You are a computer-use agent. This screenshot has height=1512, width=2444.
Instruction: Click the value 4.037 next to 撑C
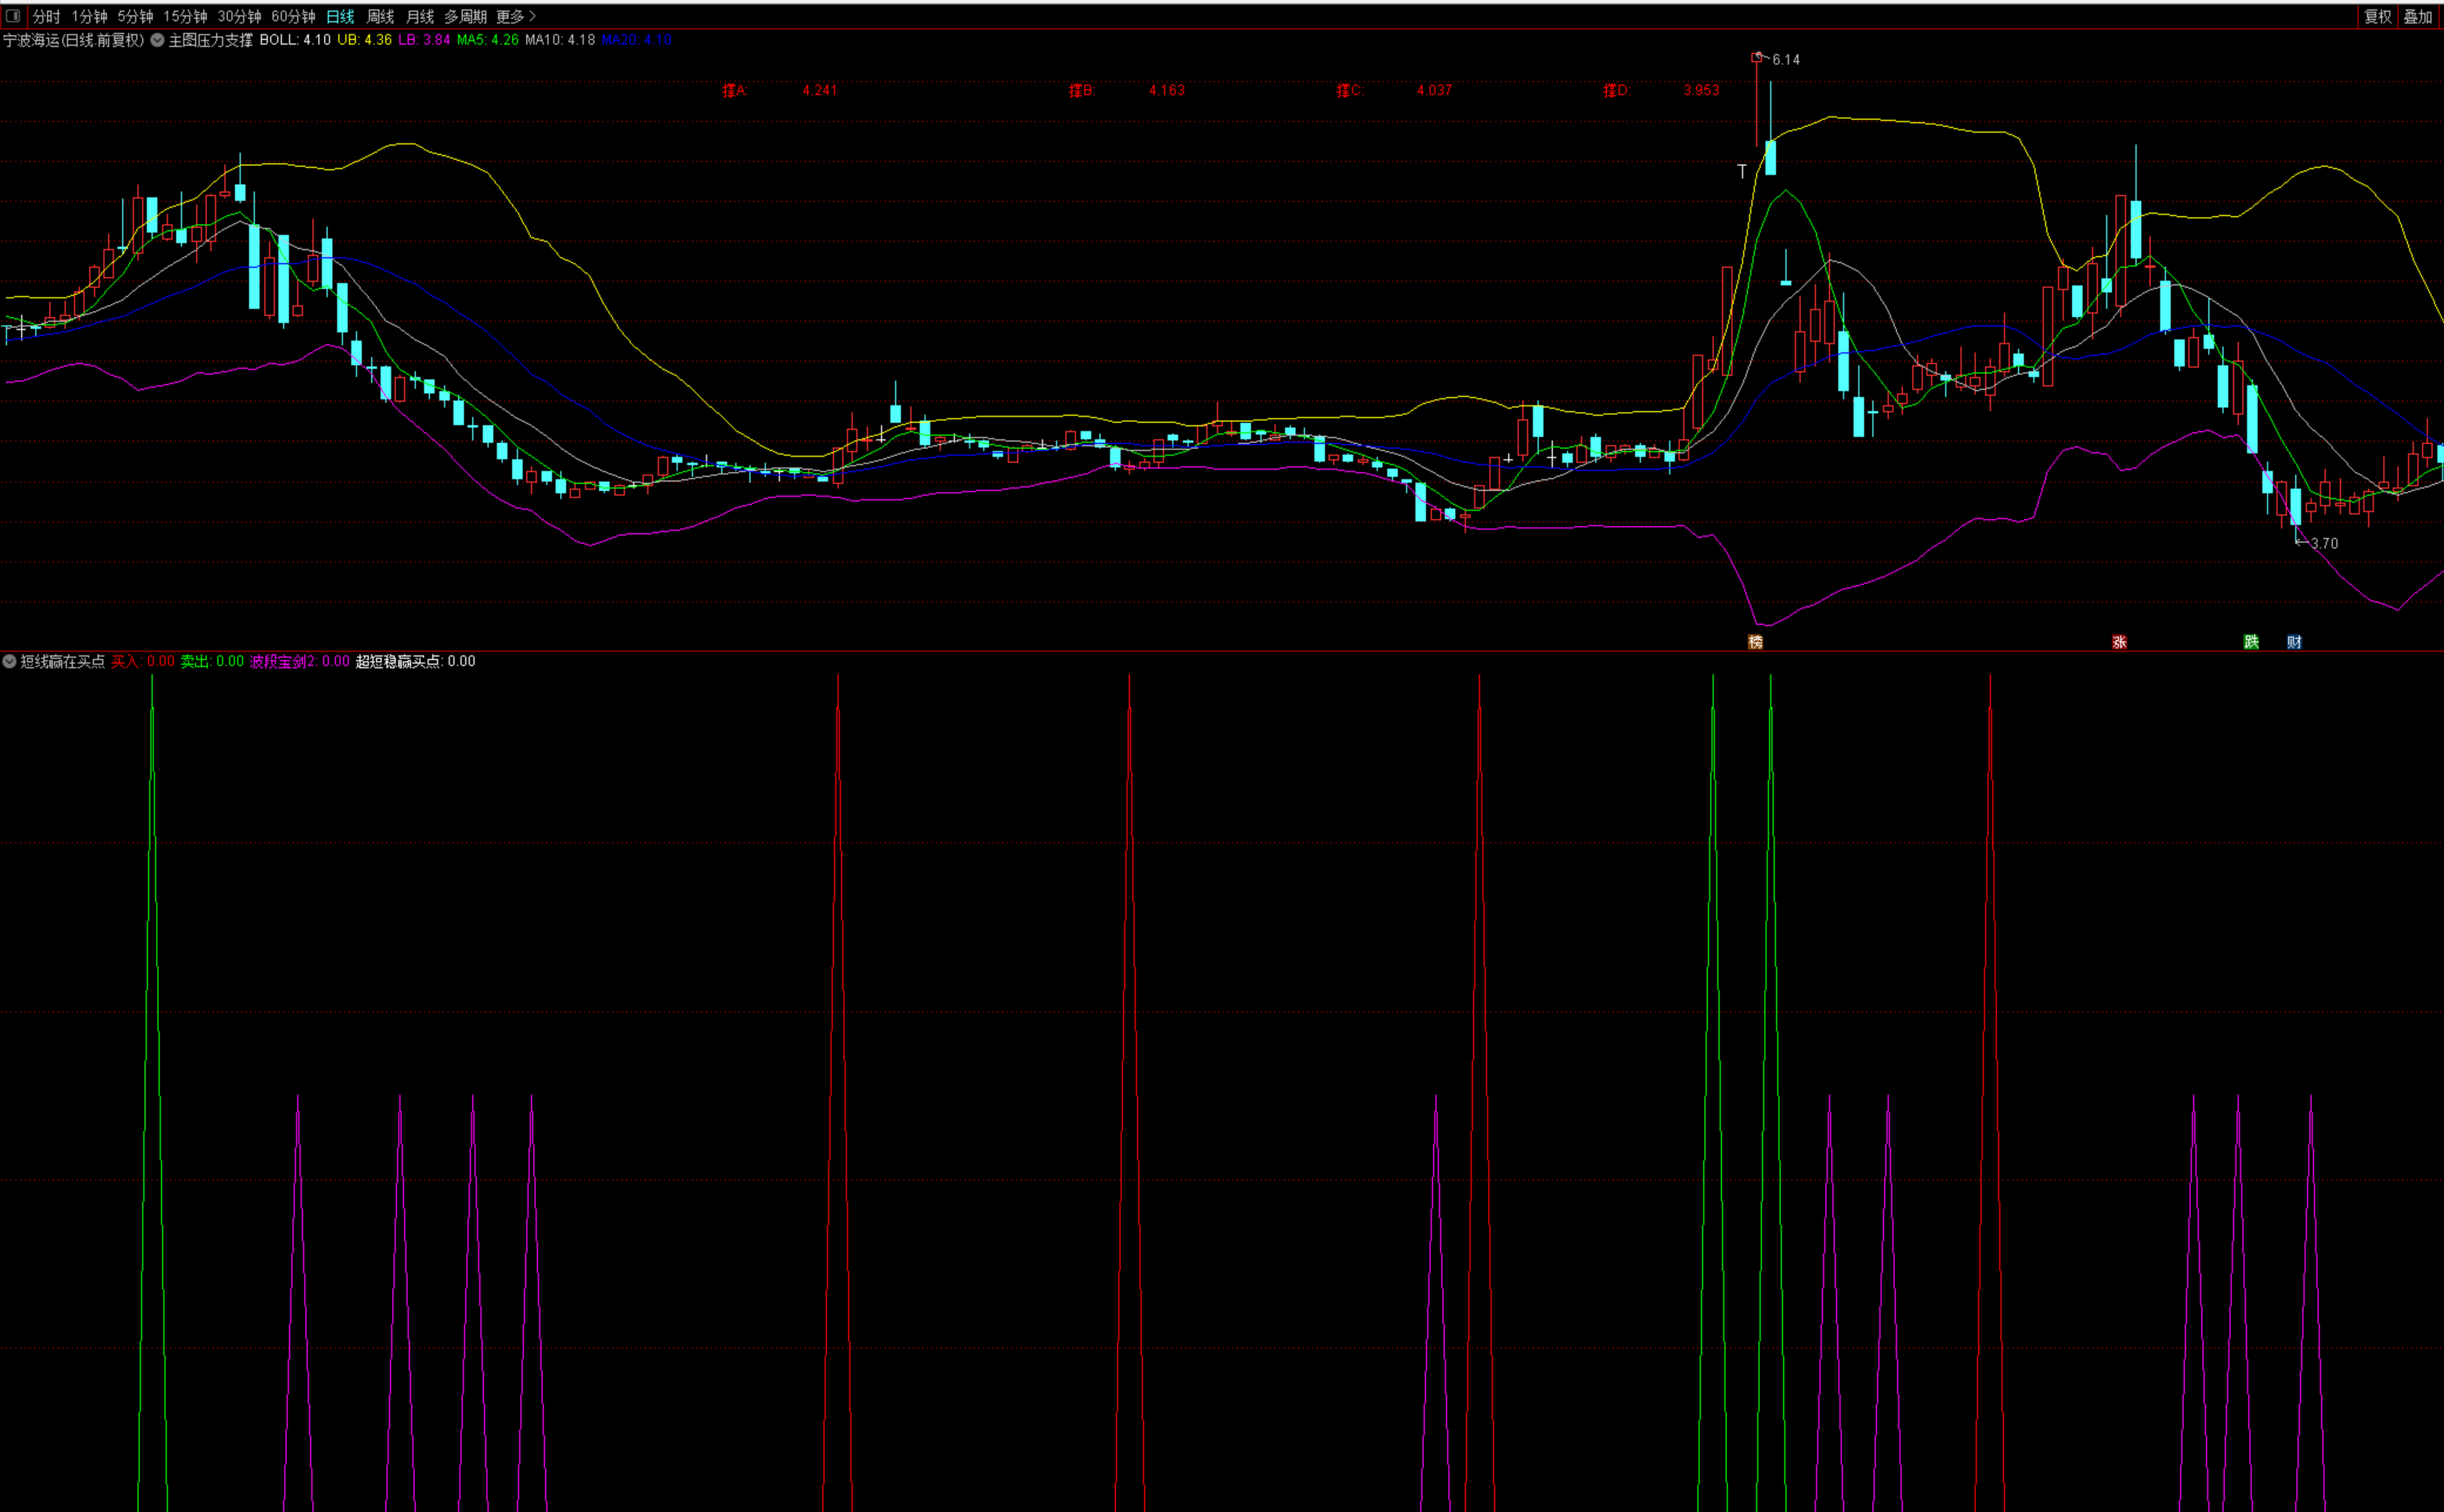(1434, 91)
